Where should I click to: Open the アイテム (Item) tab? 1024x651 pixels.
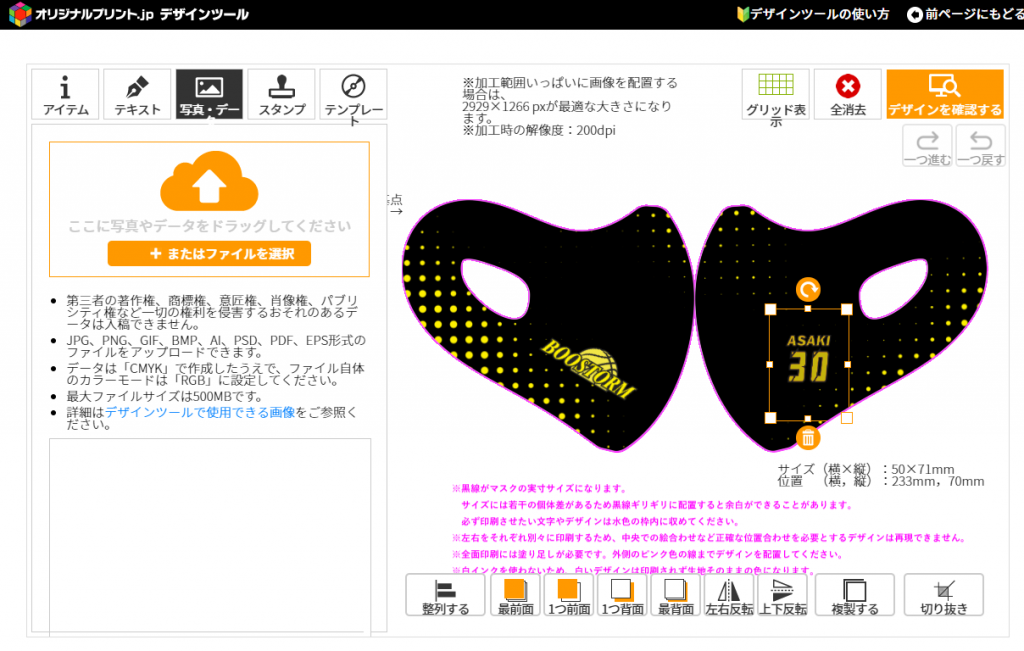coord(65,95)
